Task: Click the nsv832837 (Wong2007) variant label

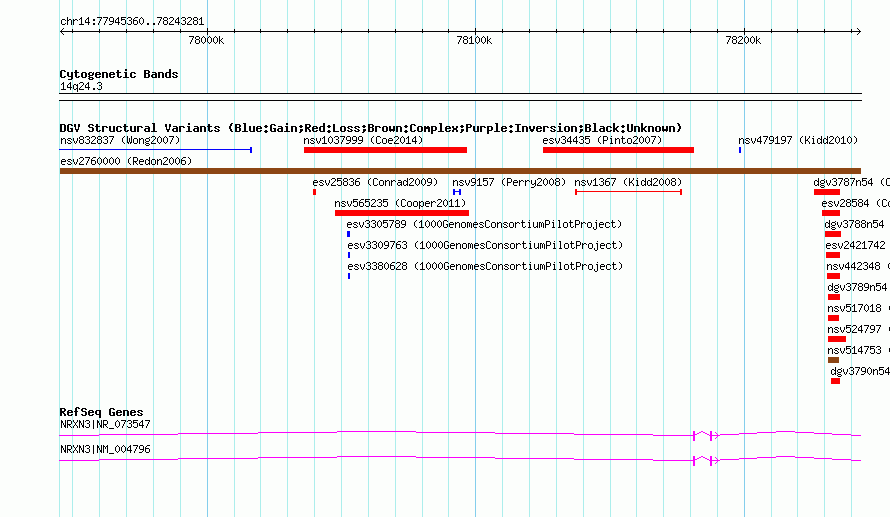Action: click(120, 140)
